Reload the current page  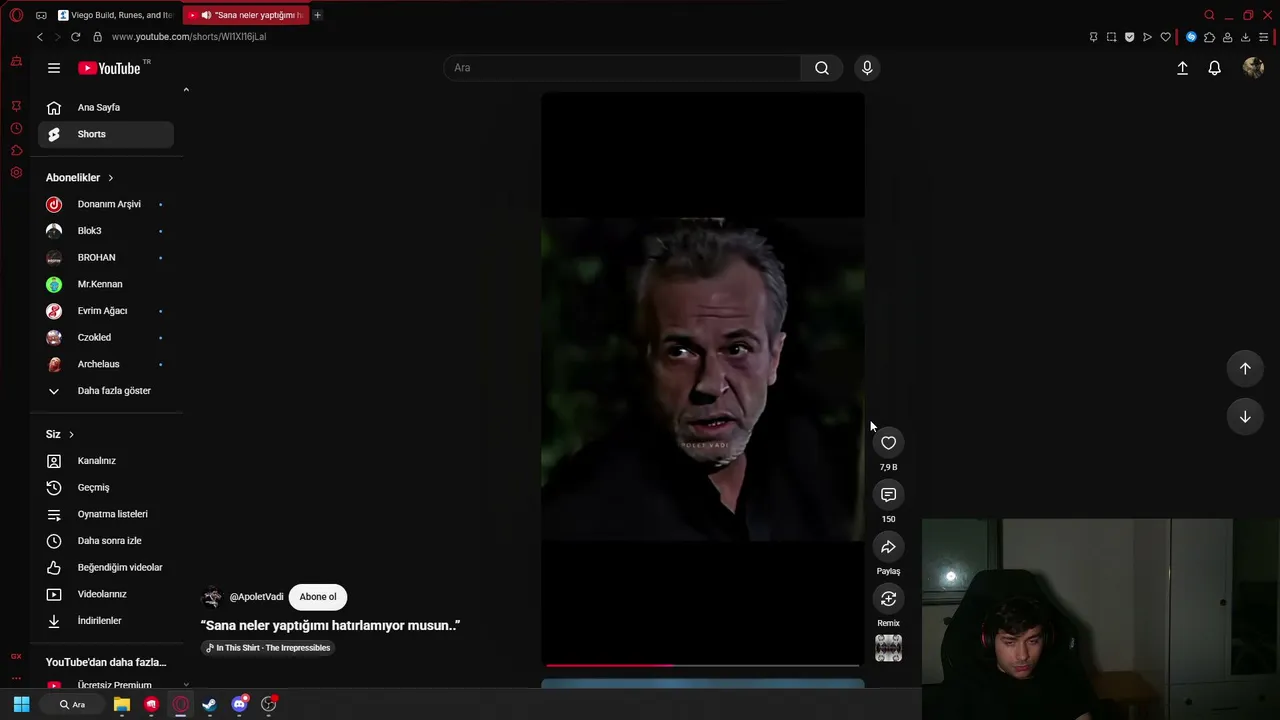[75, 37]
